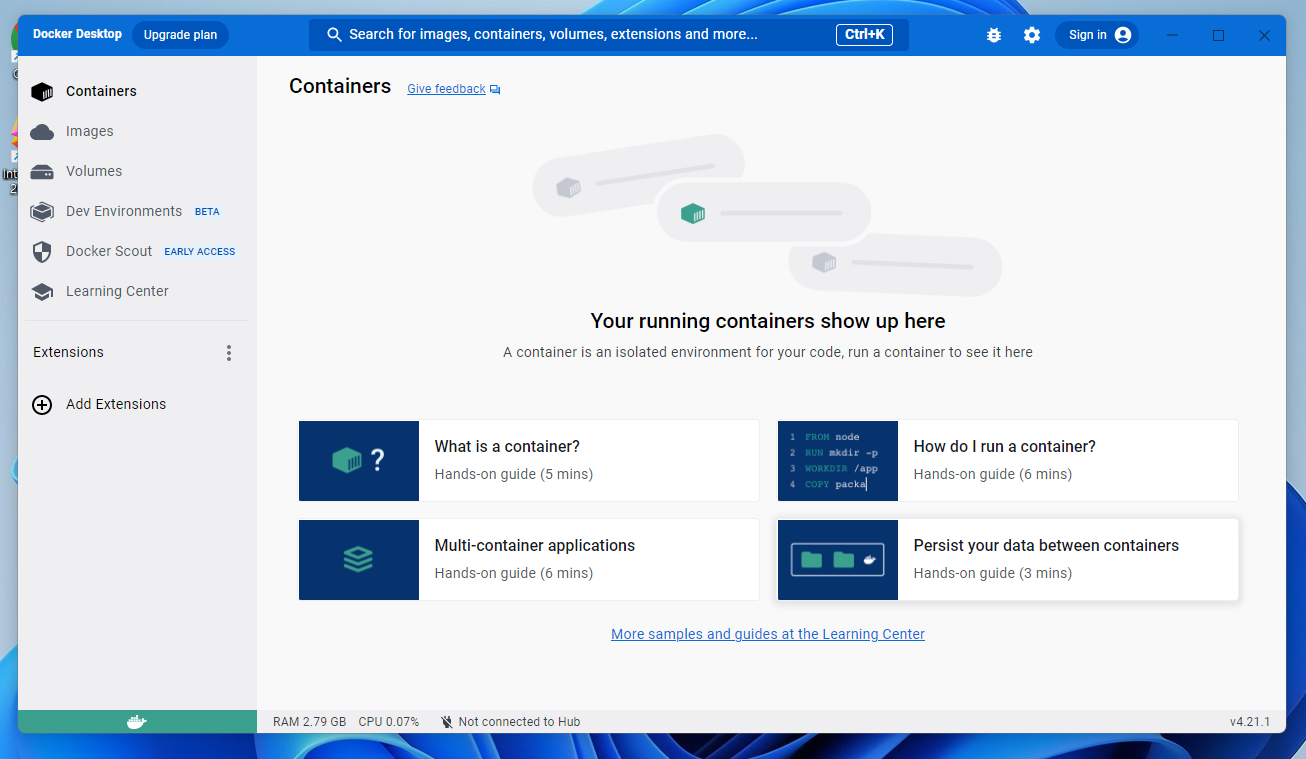Click the Extensions section heading

pyautogui.click(x=68, y=353)
